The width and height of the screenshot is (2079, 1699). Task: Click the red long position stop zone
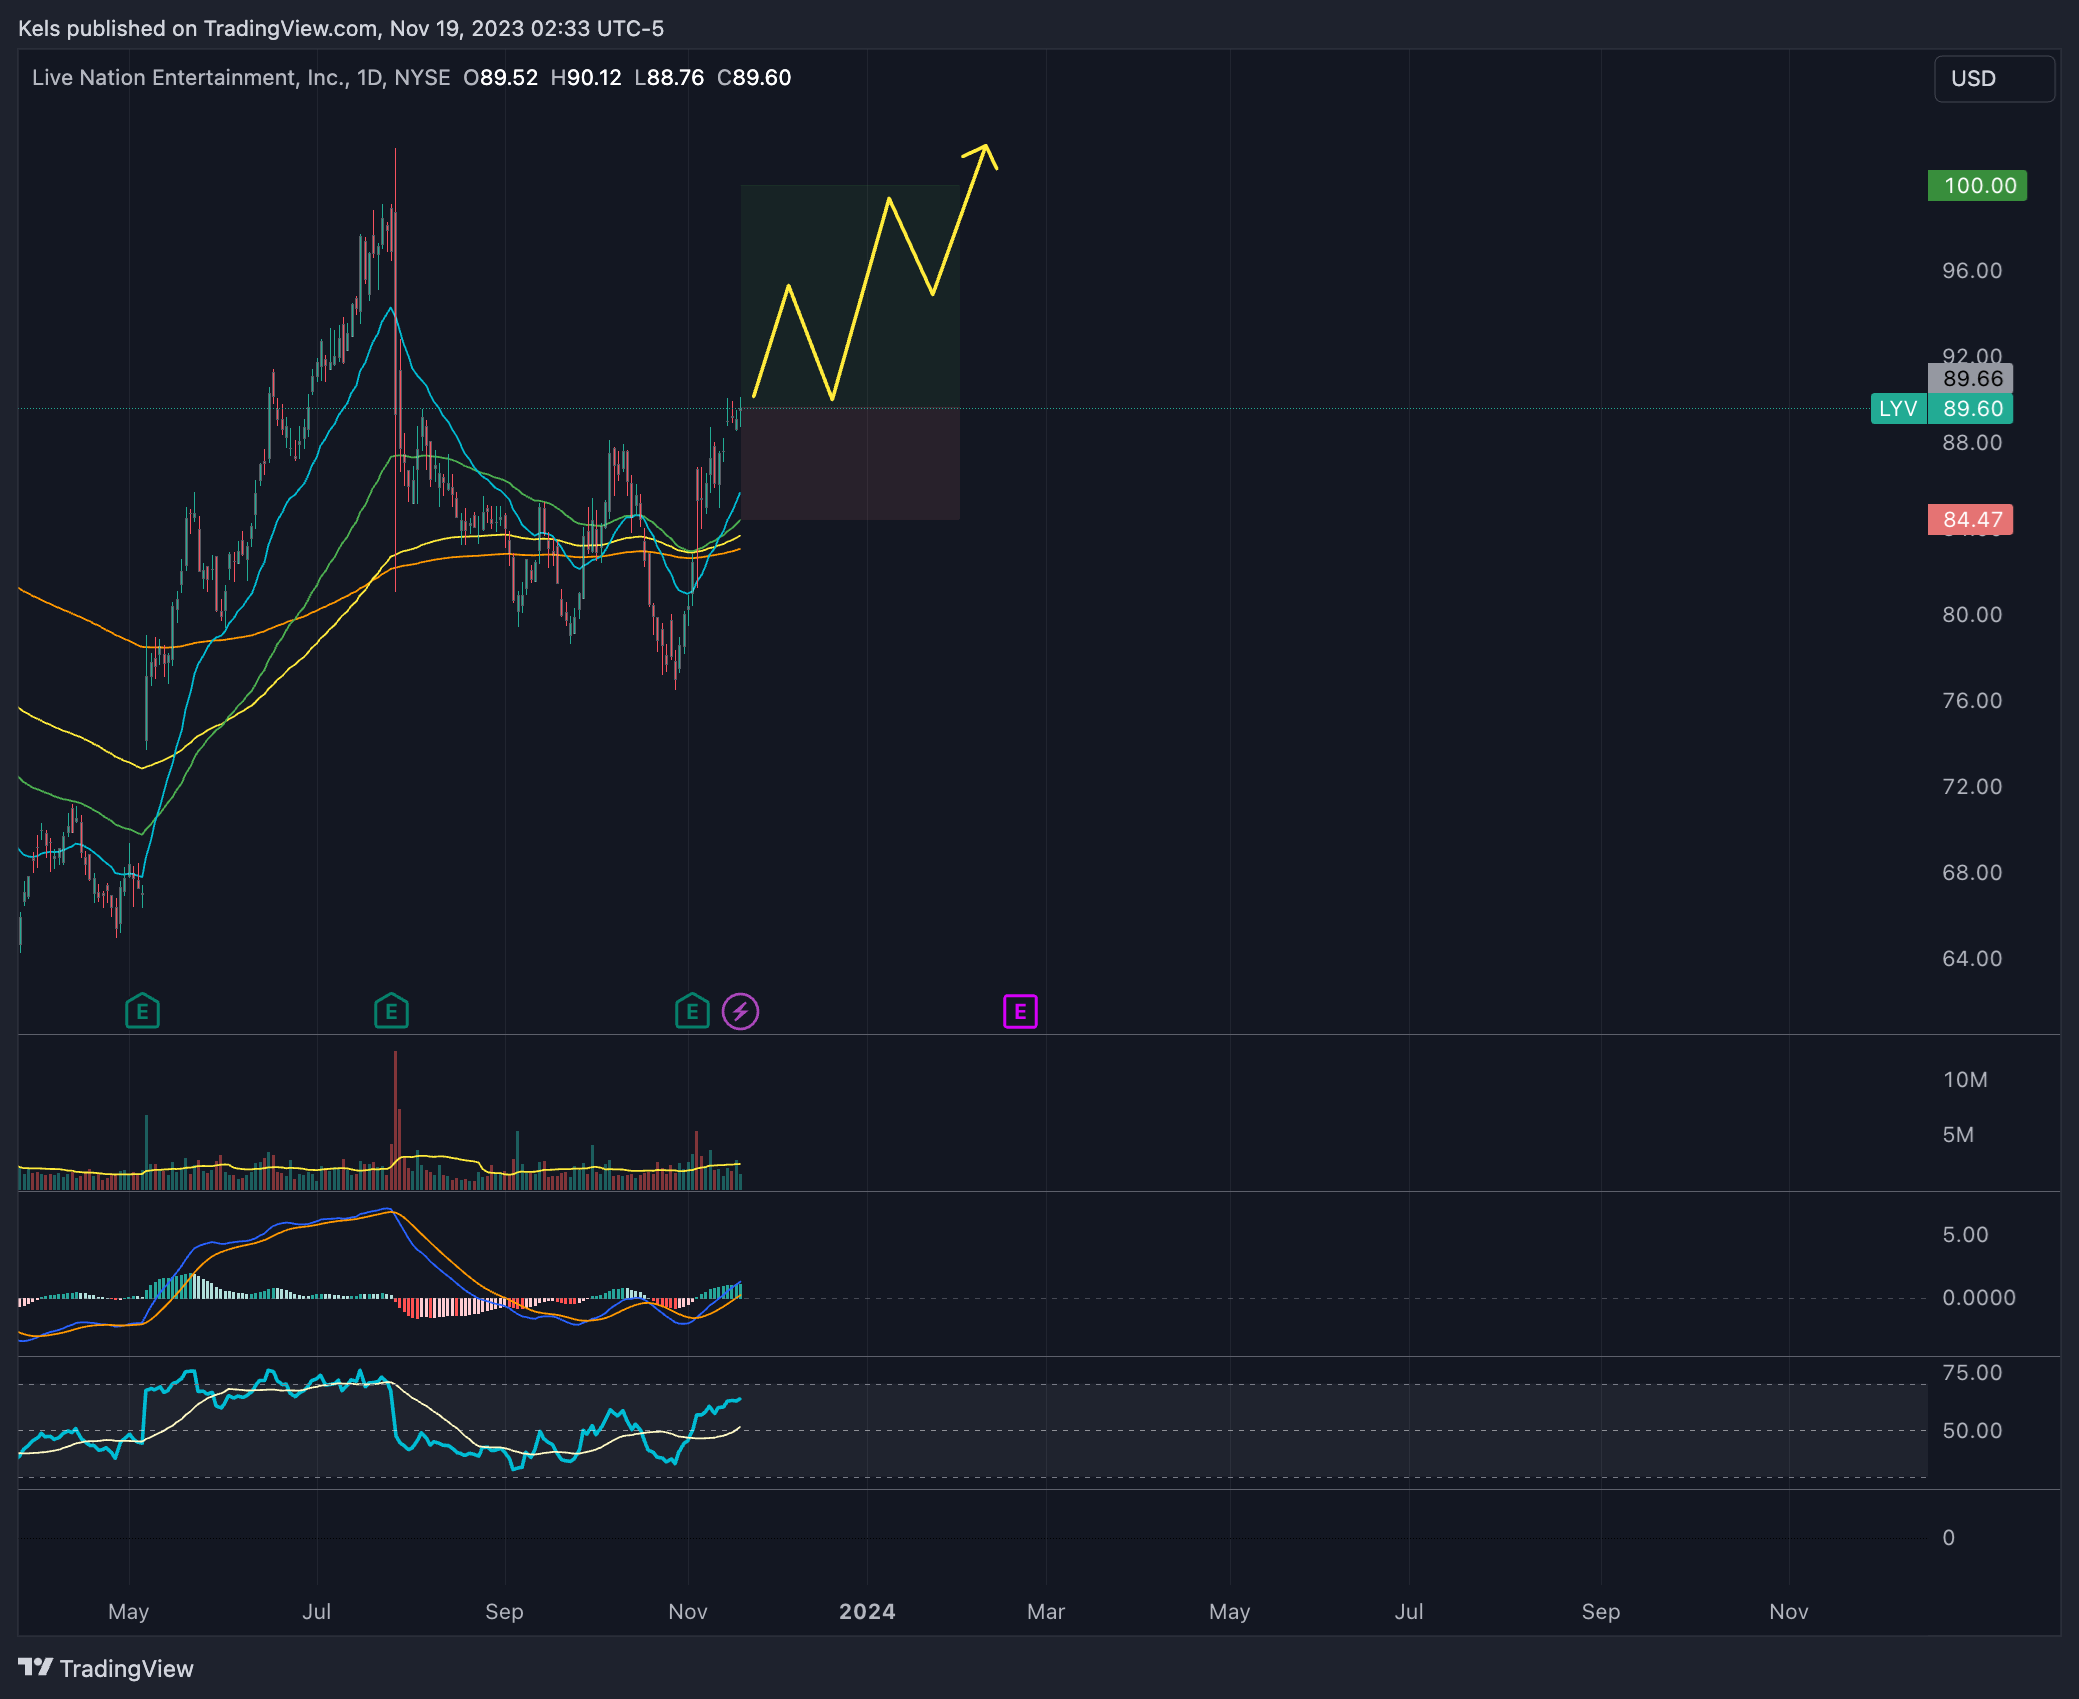pos(850,464)
